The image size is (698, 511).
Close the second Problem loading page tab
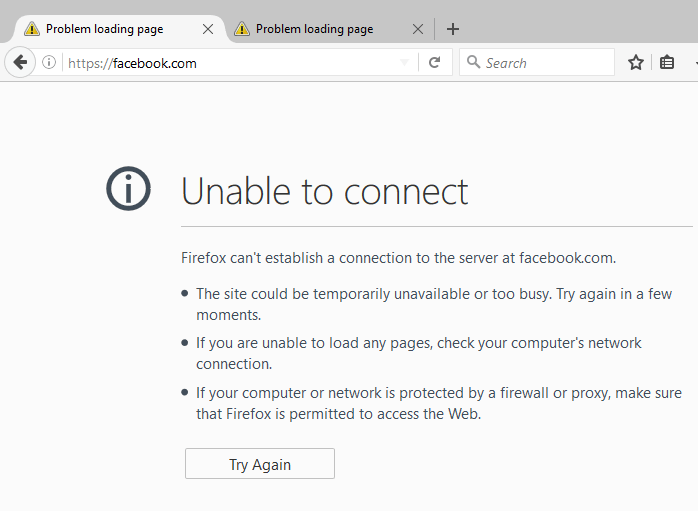418,29
